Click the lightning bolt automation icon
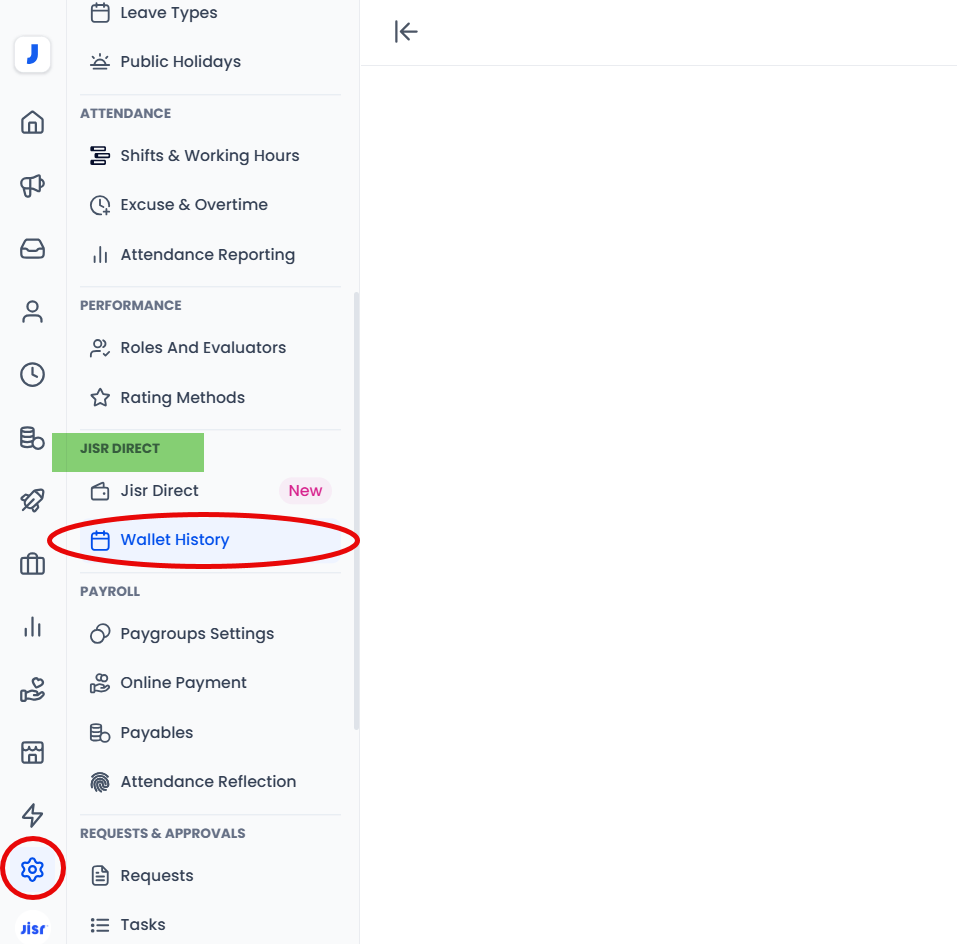 [33, 815]
